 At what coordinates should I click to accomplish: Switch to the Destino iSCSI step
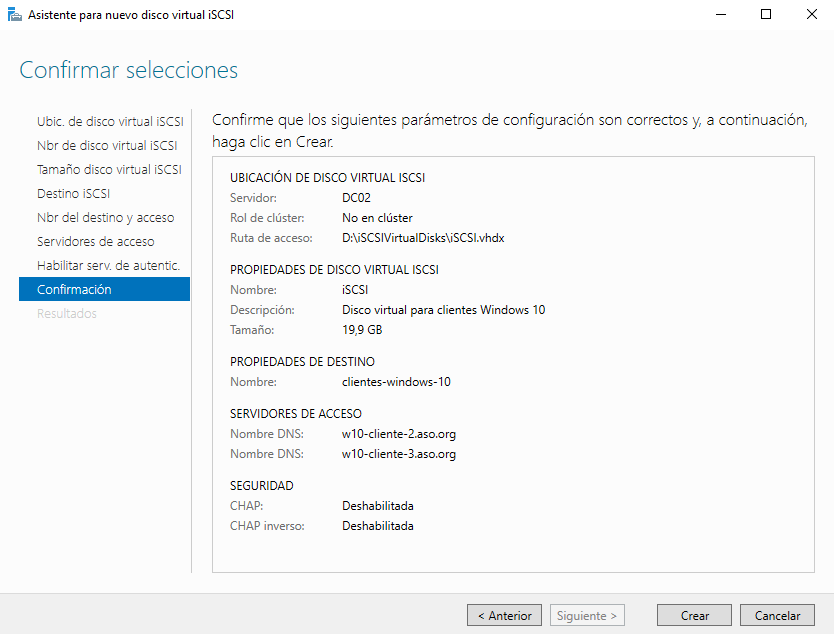point(73,193)
